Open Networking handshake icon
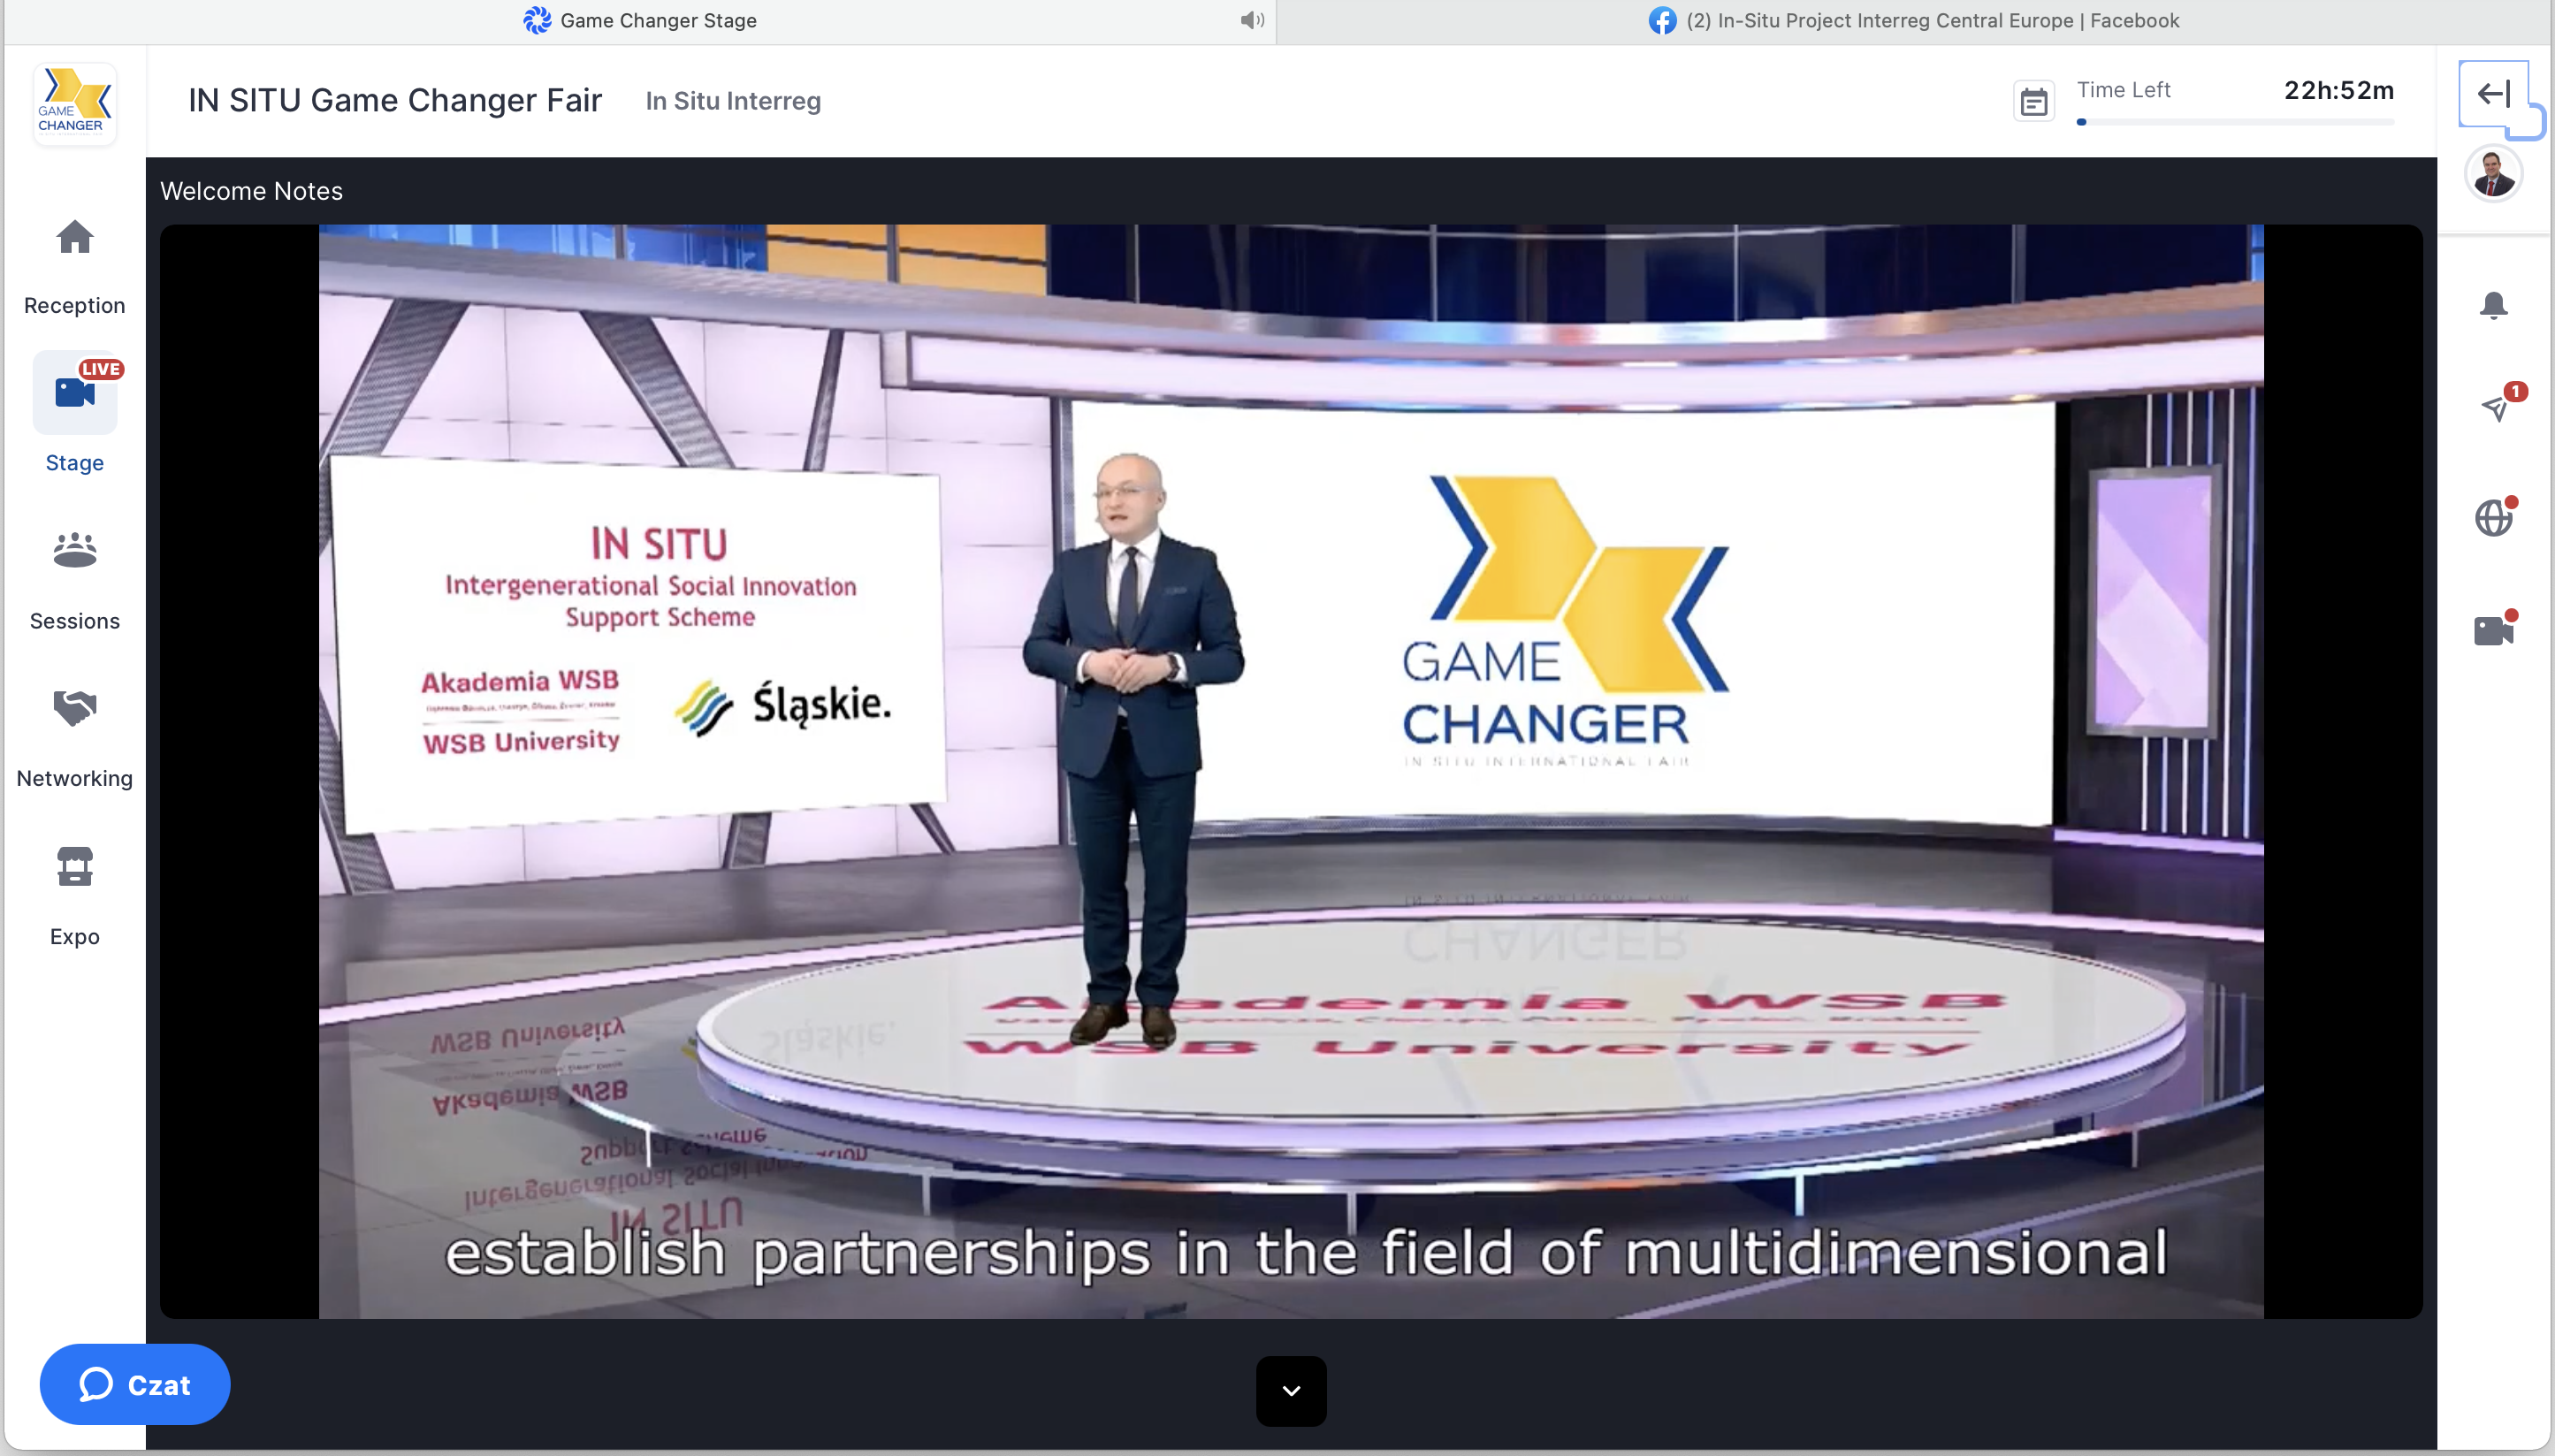This screenshot has width=2555, height=1456. click(75, 708)
